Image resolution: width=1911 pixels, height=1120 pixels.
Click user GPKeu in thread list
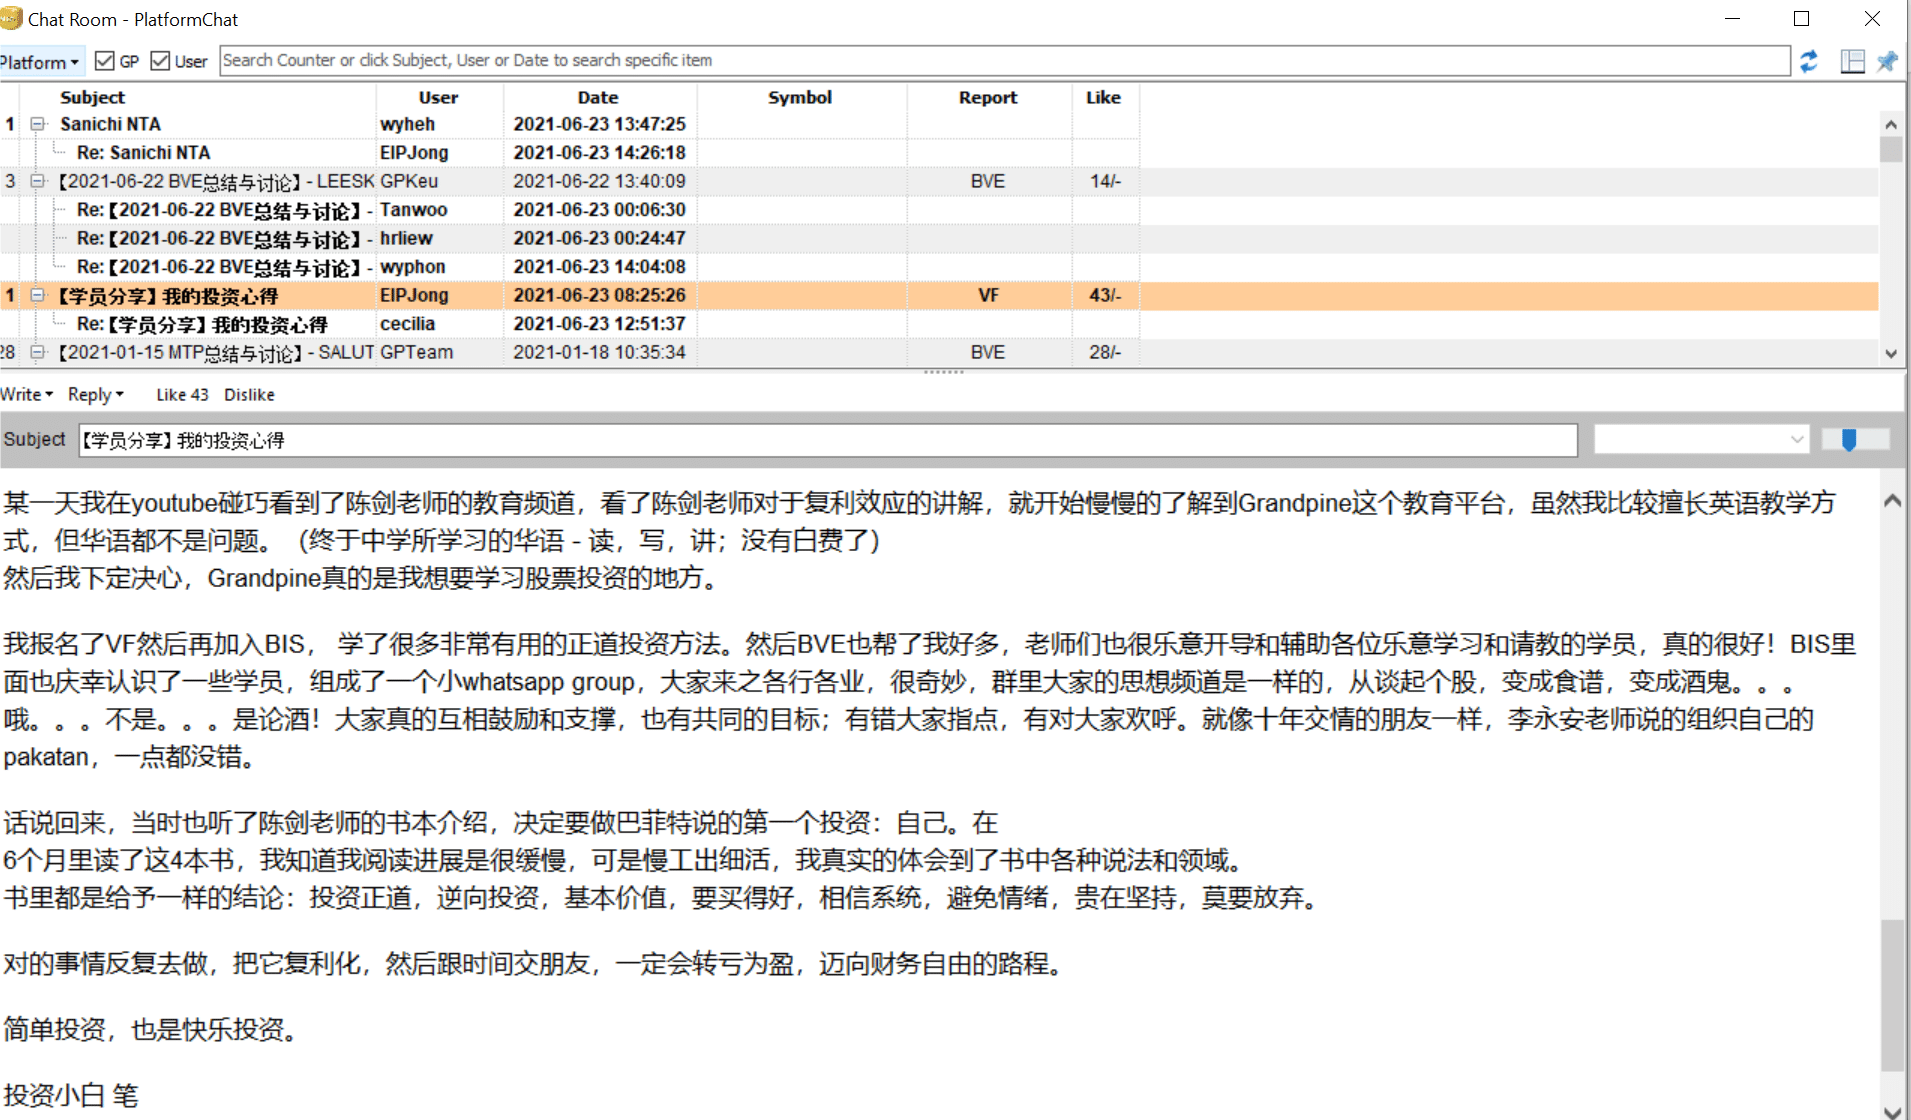pos(409,181)
